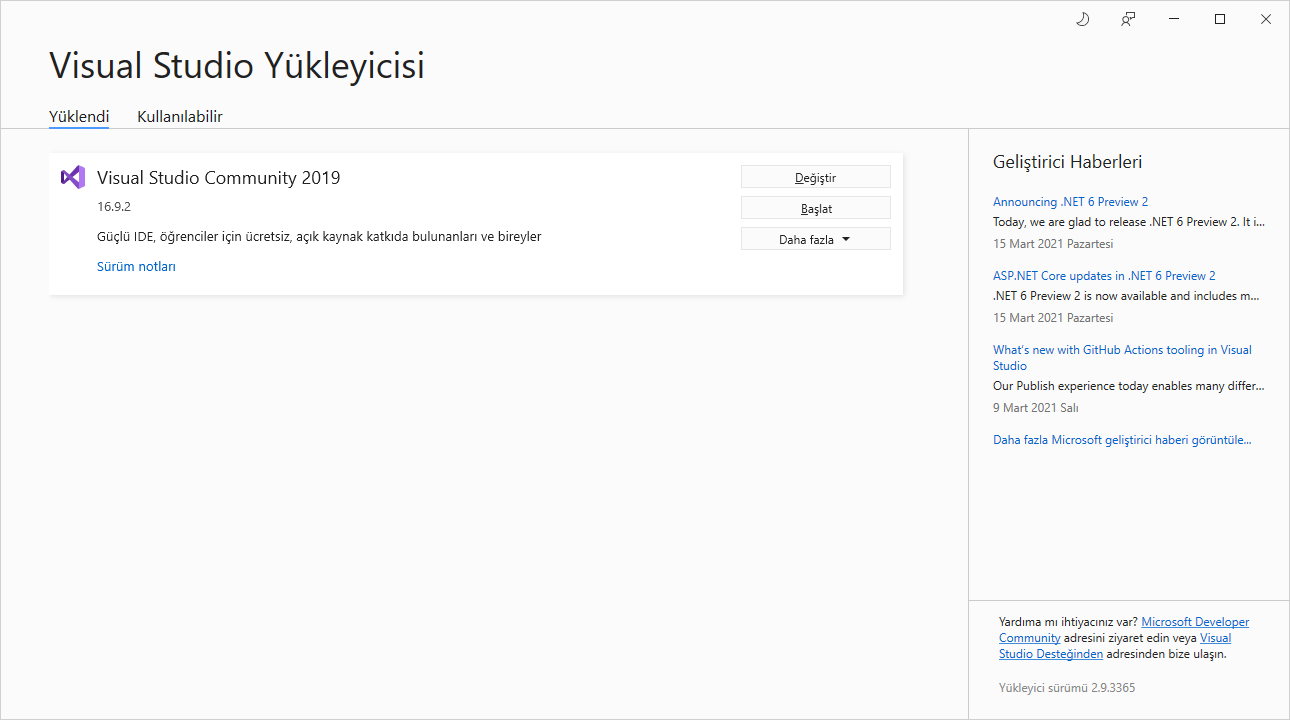Open ASP.NET Core updates article link

tap(1104, 276)
